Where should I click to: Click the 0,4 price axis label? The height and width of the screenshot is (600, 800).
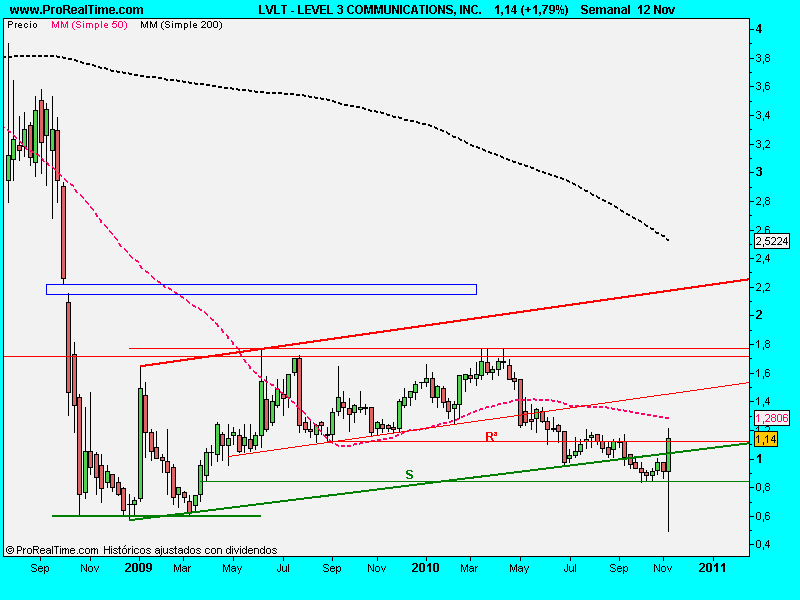(x=764, y=544)
